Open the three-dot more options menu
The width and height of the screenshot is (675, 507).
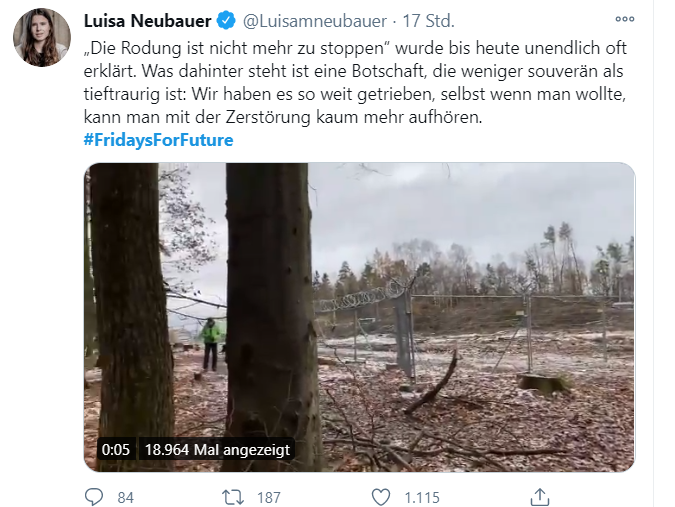(x=625, y=19)
